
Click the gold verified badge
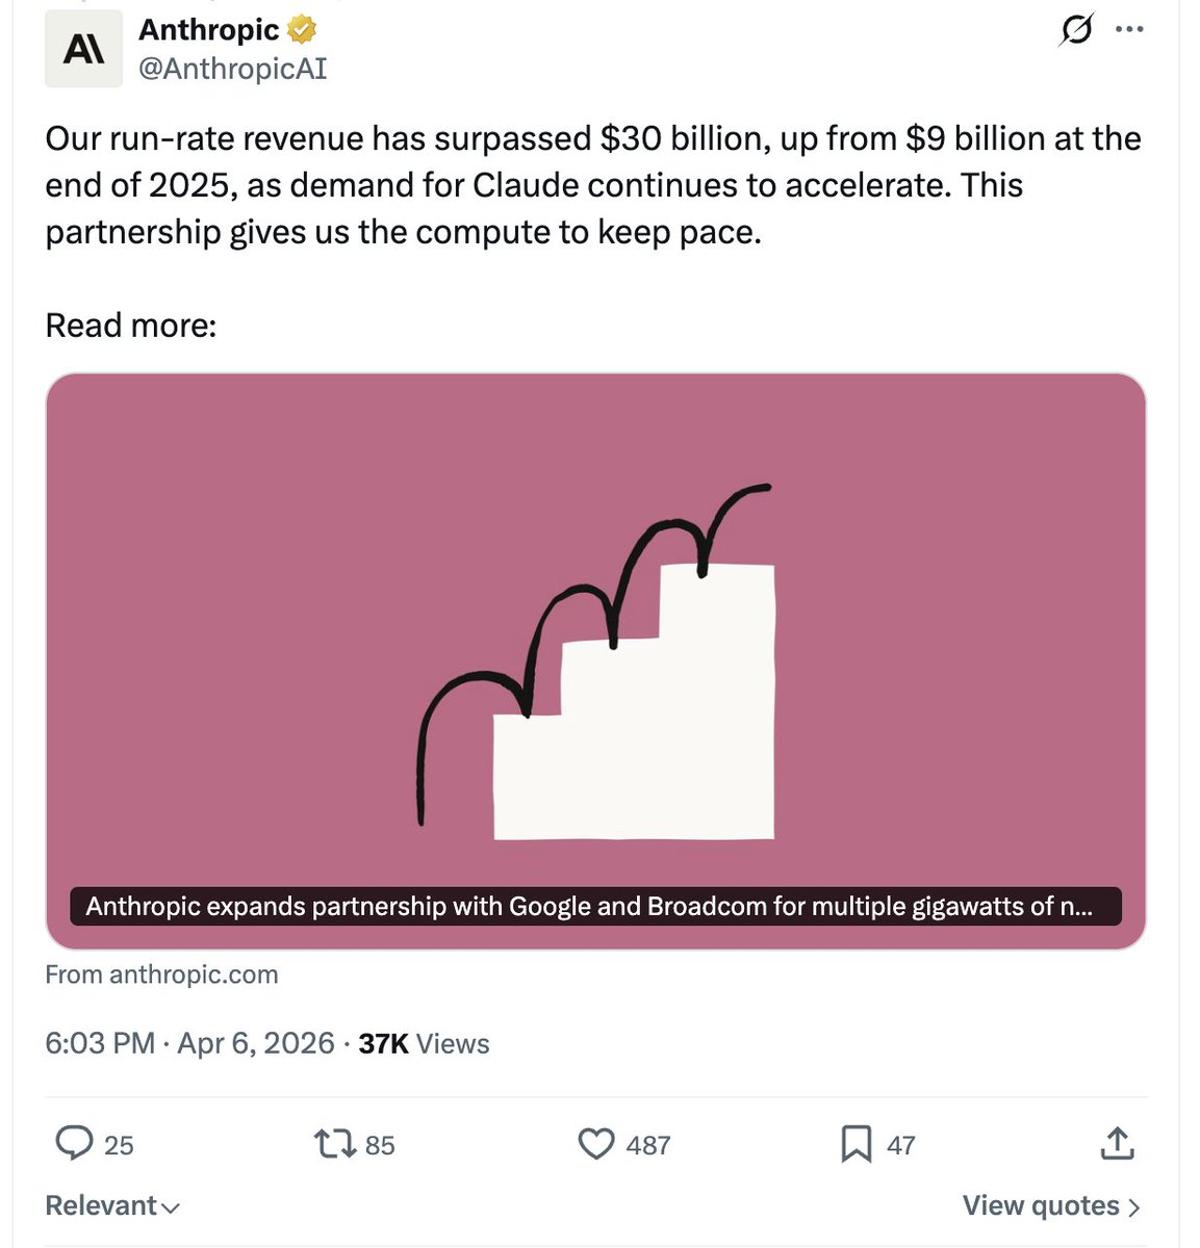coord(302,30)
